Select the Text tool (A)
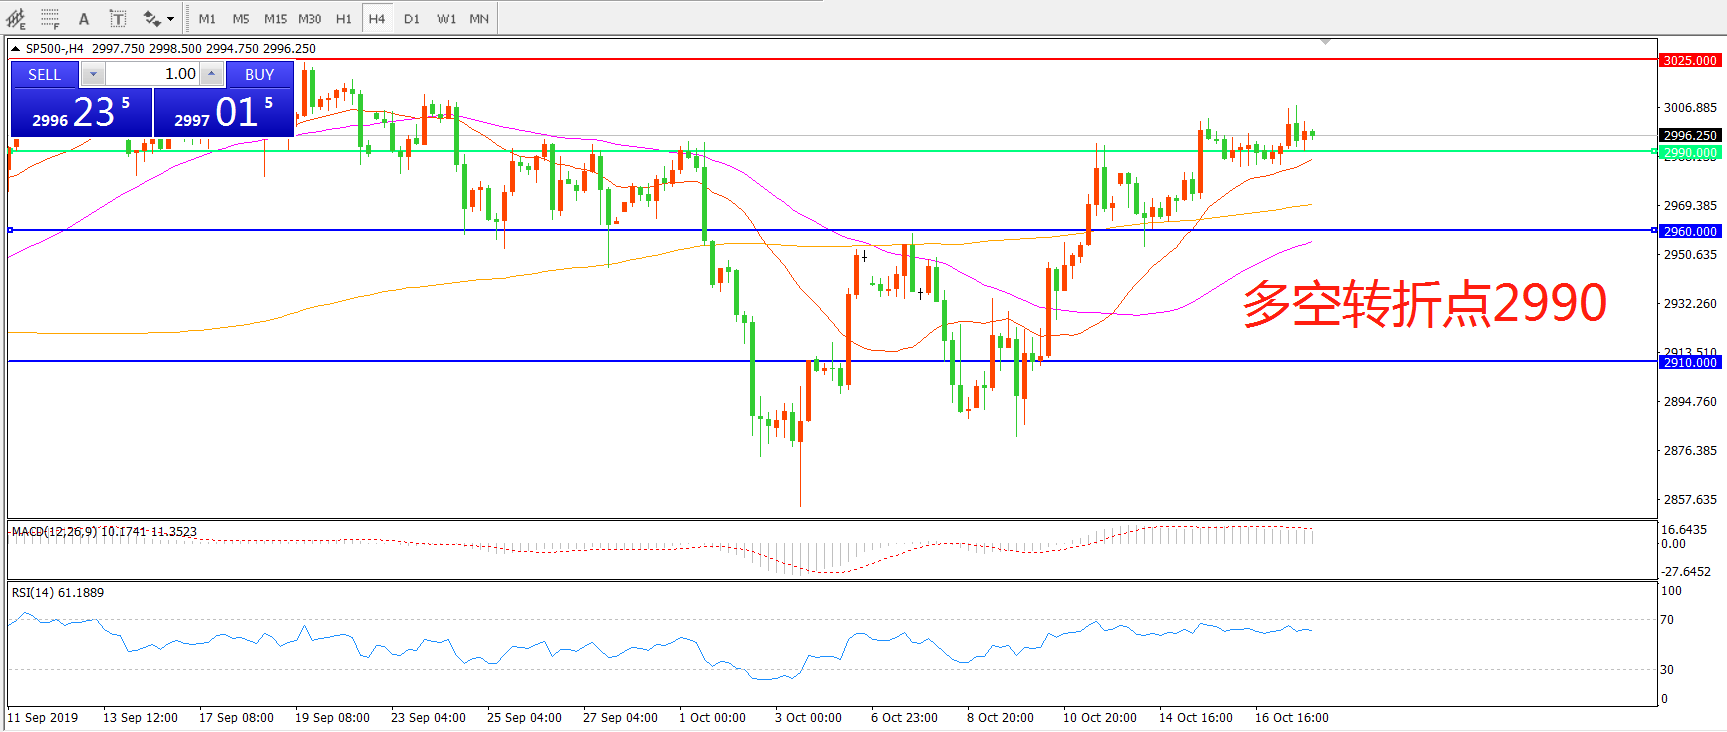The height and width of the screenshot is (732, 1727). pyautogui.click(x=84, y=19)
